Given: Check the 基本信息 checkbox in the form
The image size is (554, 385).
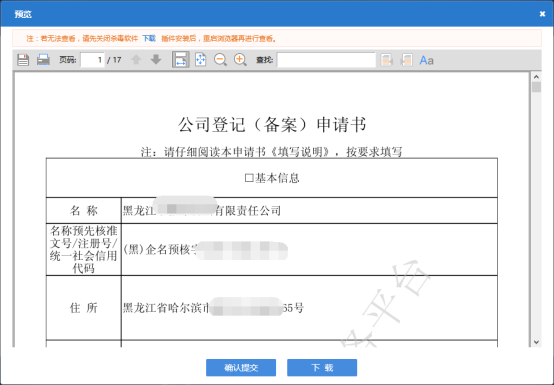Looking at the screenshot, I should click(249, 178).
